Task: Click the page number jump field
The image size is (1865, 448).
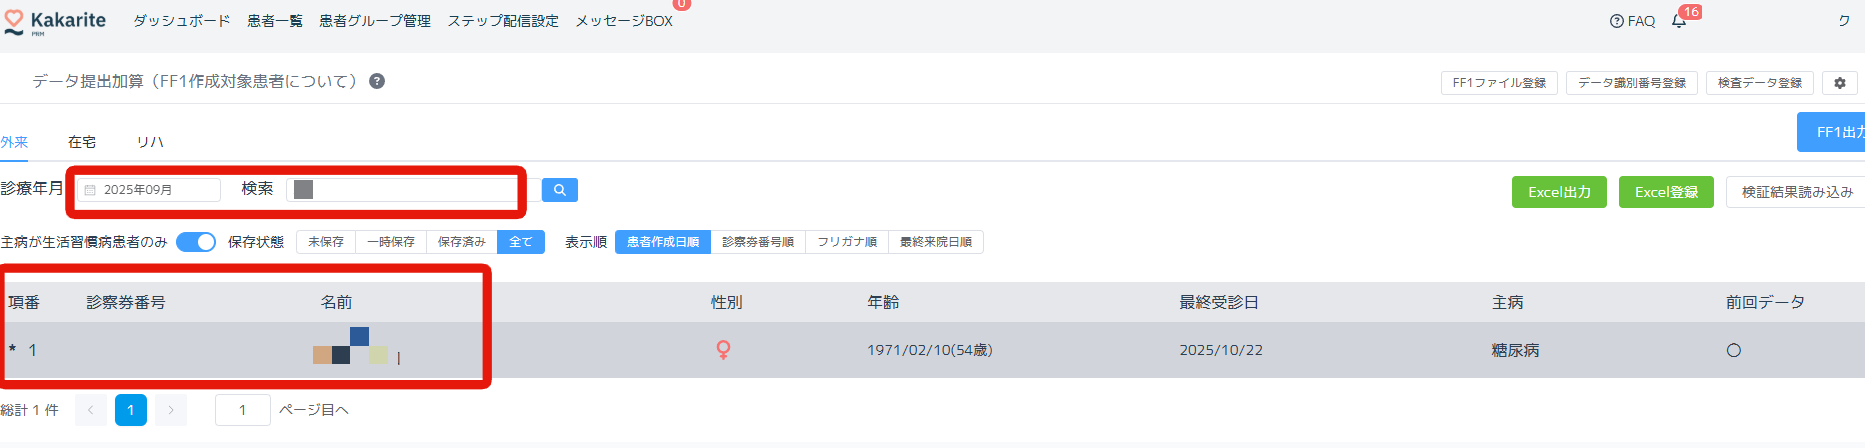Action: pyautogui.click(x=242, y=410)
